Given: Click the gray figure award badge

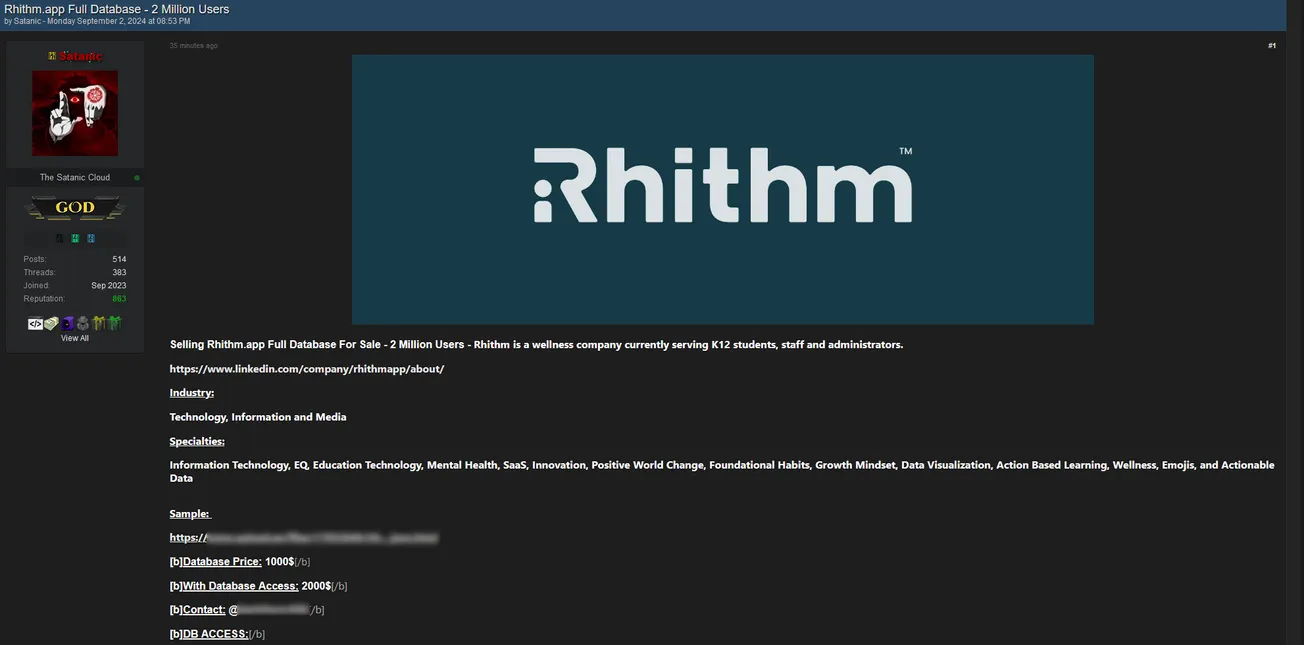Looking at the screenshot, I should [x=83, y=324].
